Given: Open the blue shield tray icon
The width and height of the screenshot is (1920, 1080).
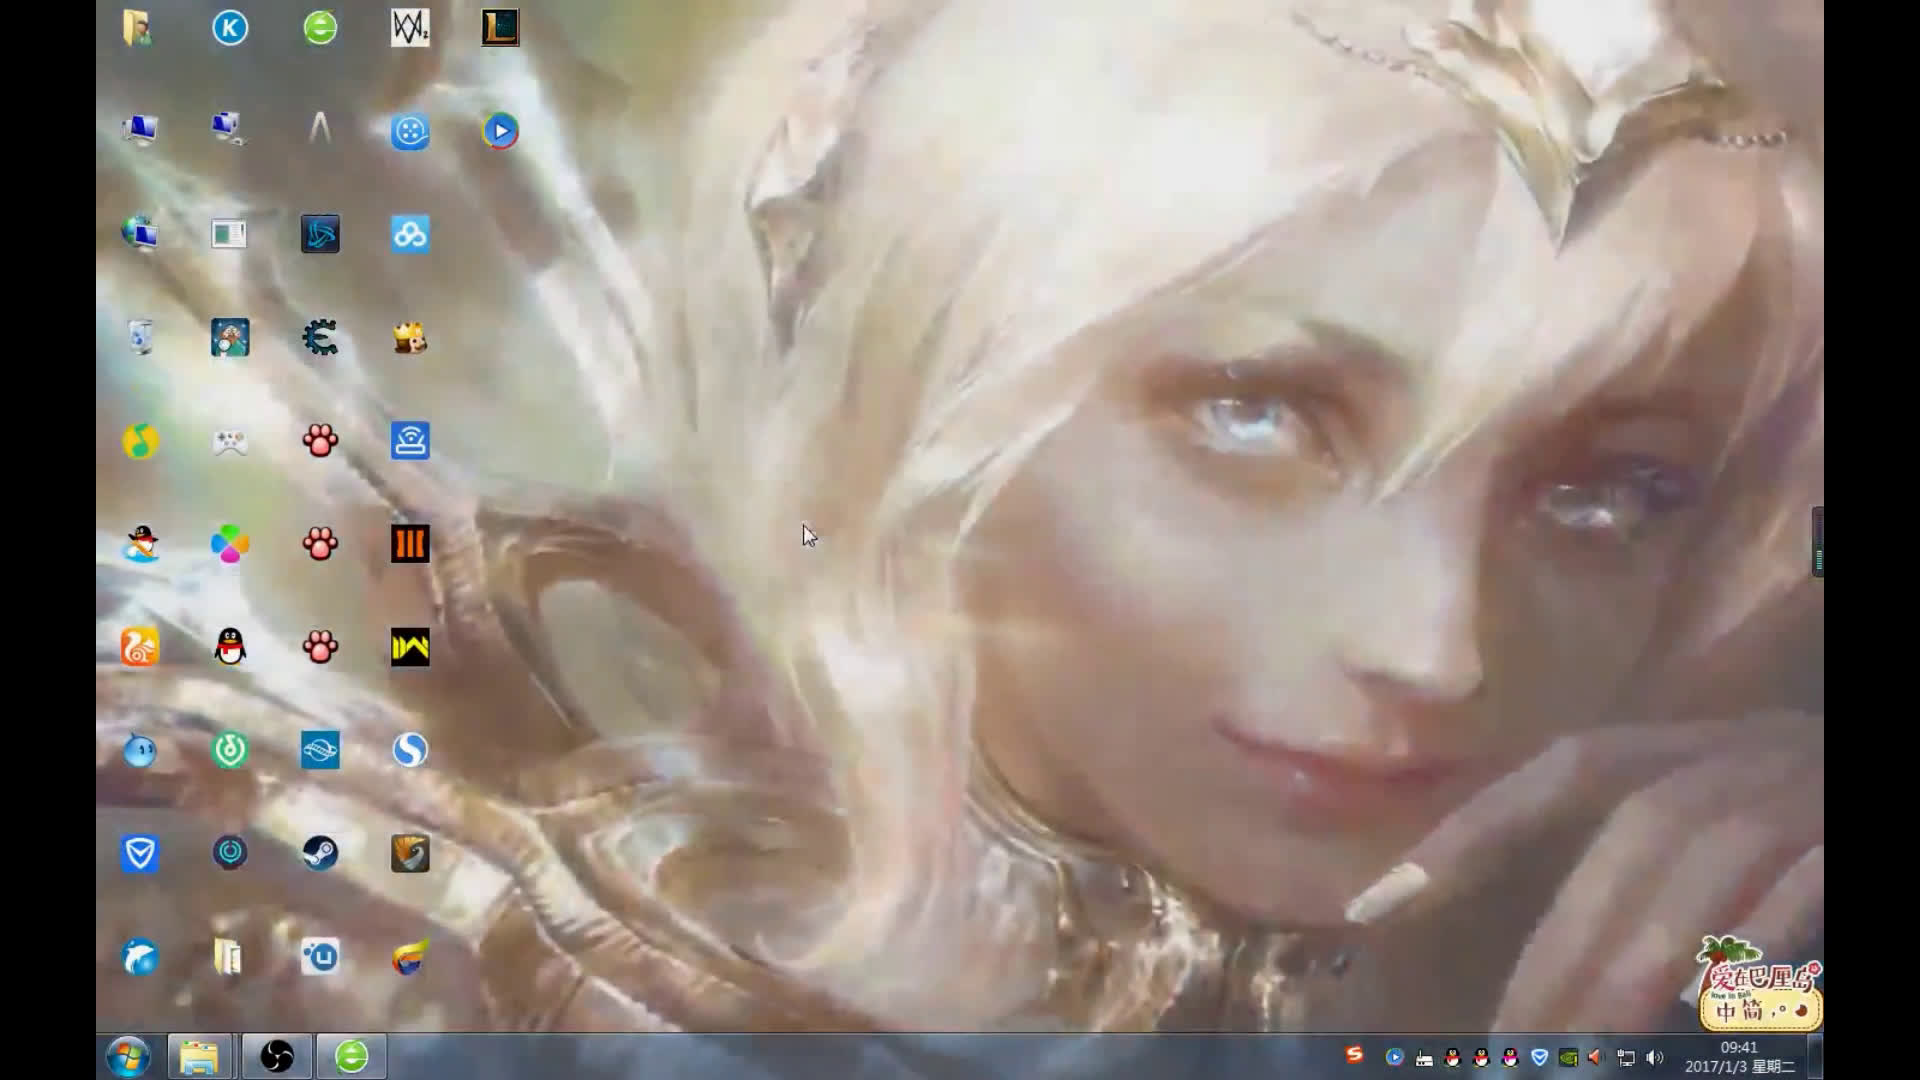Looking at the screenshot, I should click(1540, 1057).
